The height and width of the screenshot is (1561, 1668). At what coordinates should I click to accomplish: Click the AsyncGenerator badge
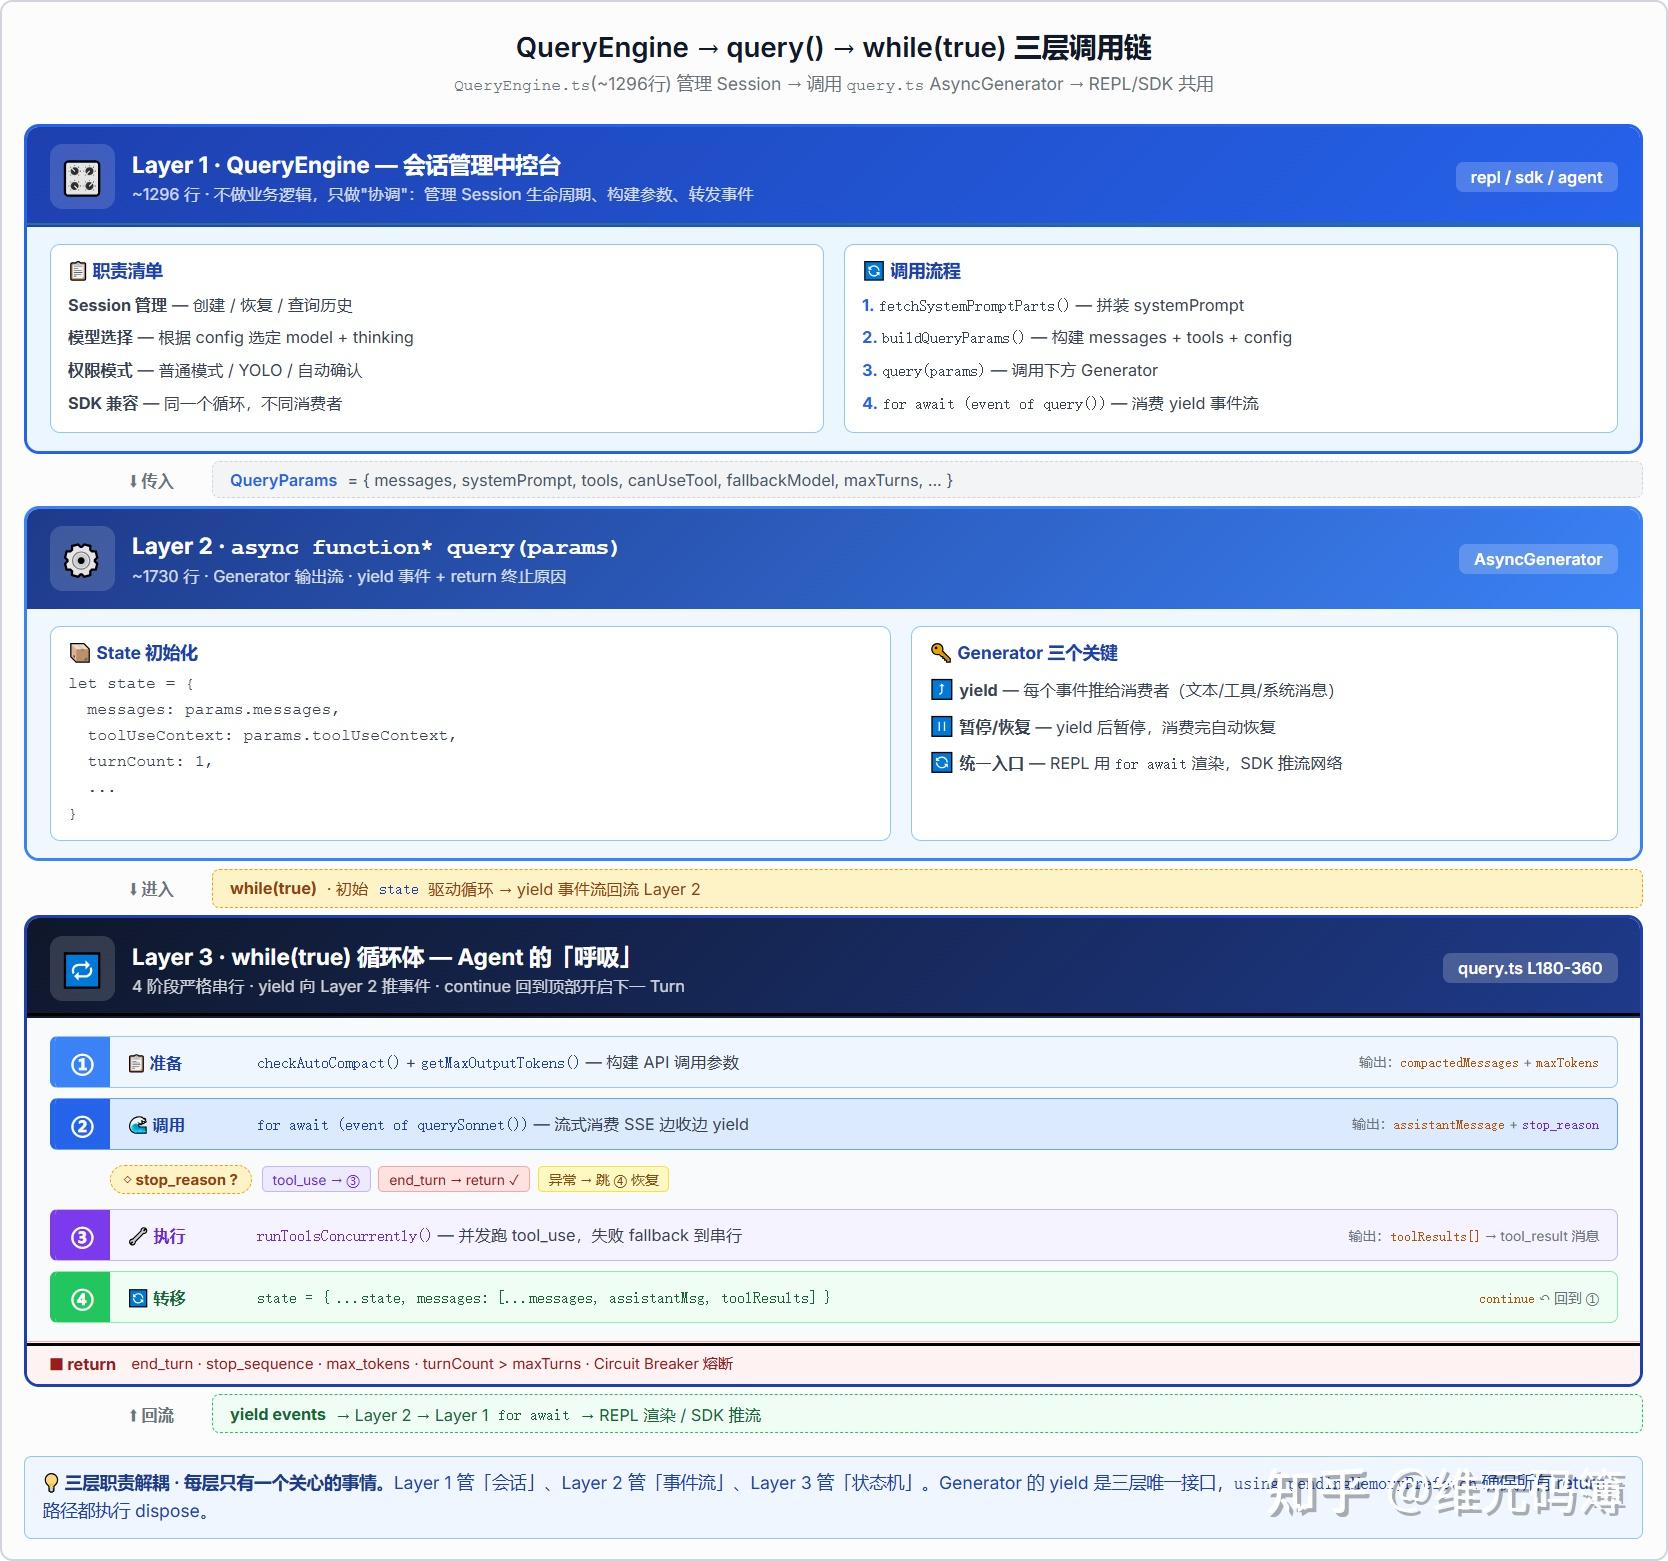pos(1538,559)
